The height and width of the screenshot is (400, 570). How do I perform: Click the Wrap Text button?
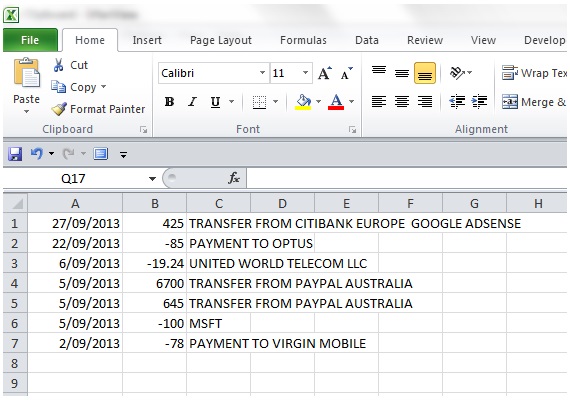click(x=534, y=73)
